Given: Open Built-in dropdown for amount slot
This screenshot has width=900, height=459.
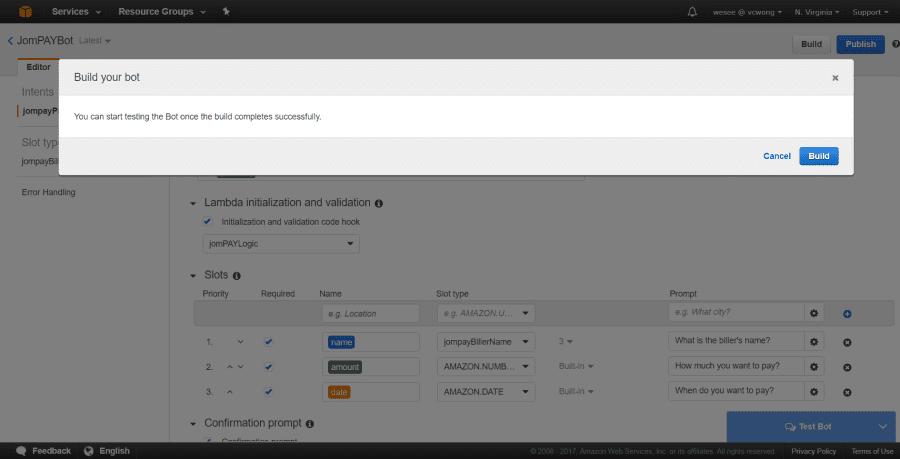Looking at the screenshot, I should click(576, 367).
